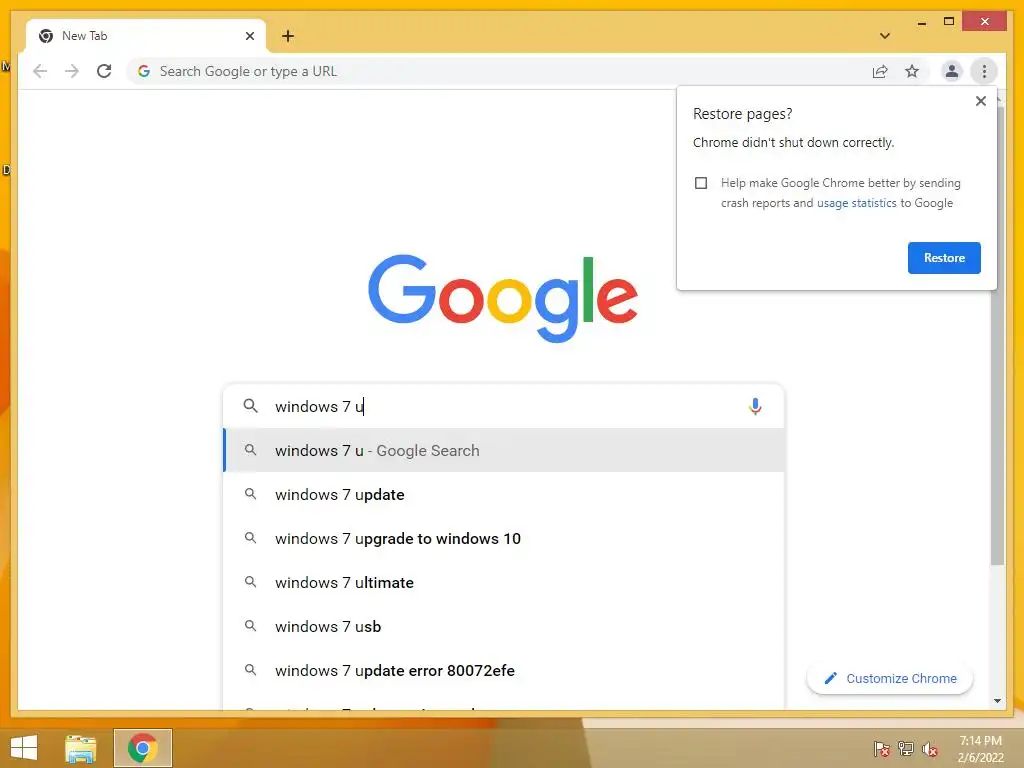
Task: Click the scrollbar down arrow
Action: point(997,701)
